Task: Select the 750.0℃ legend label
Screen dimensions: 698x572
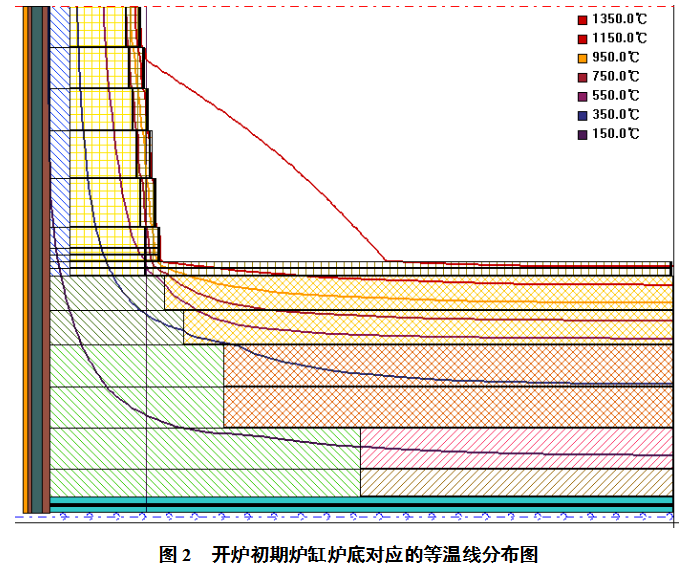Action: point(616,77)
